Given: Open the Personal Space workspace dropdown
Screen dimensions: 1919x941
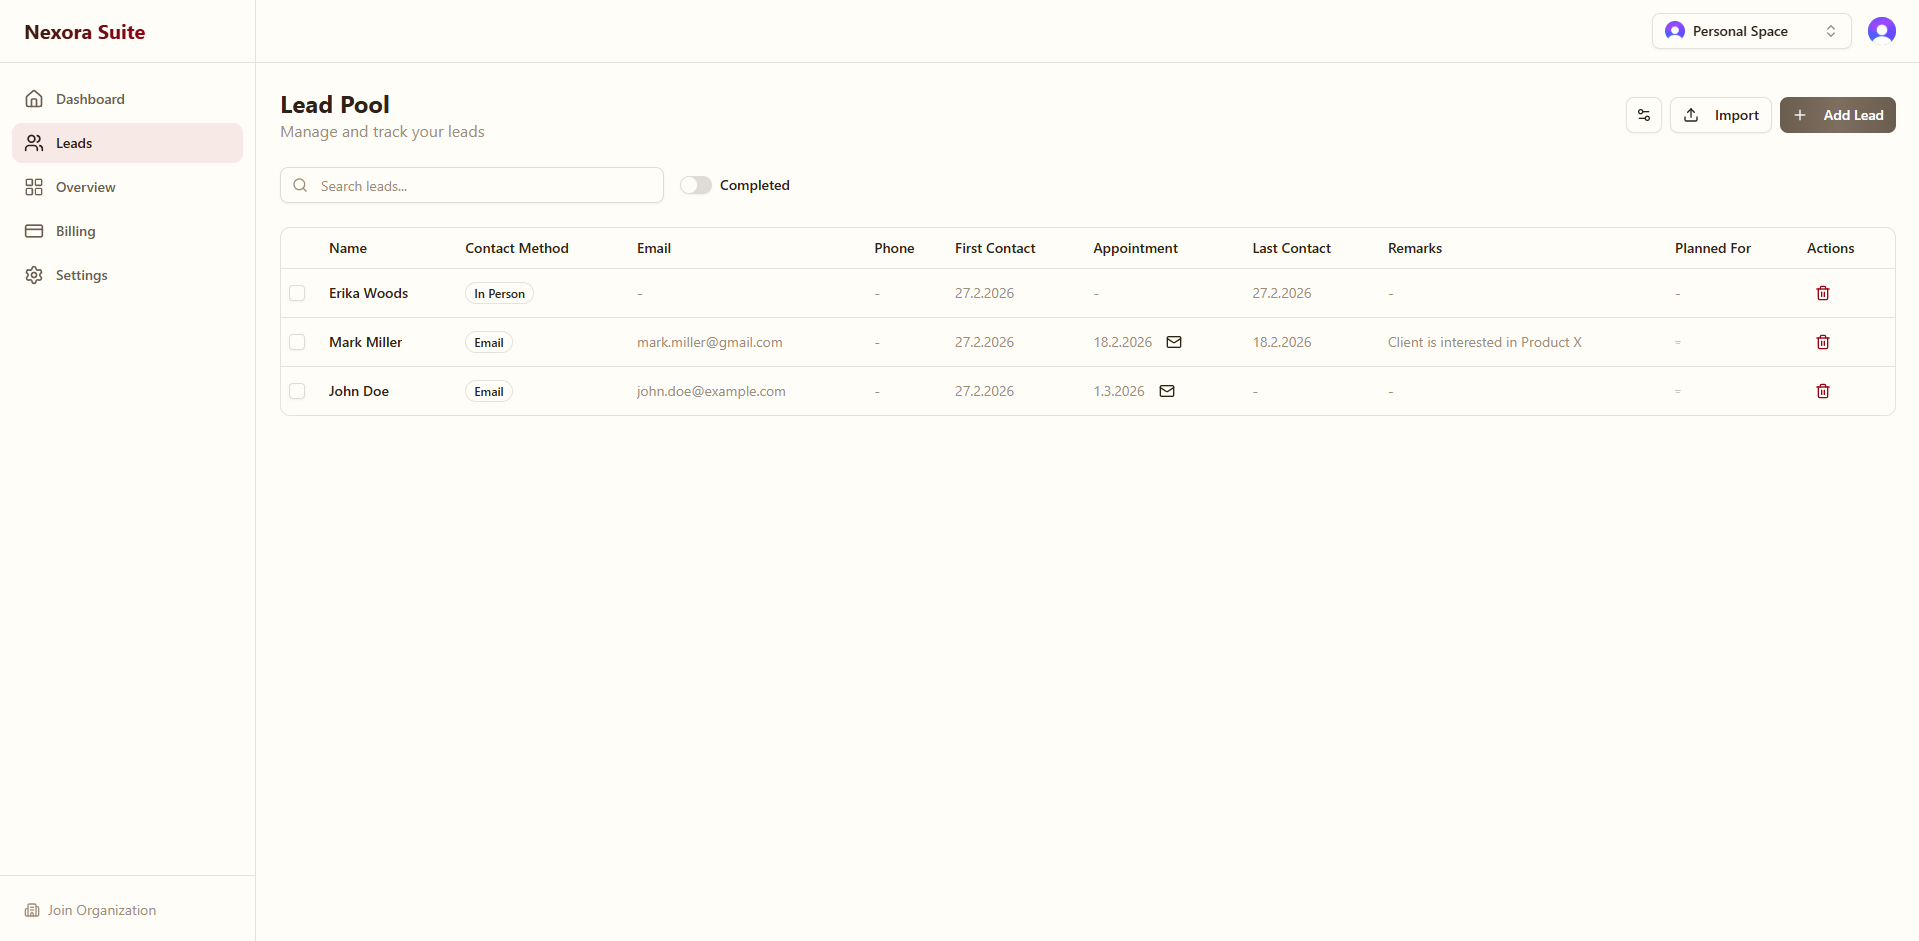Looking at the screenshot, I should [1750, 31].
